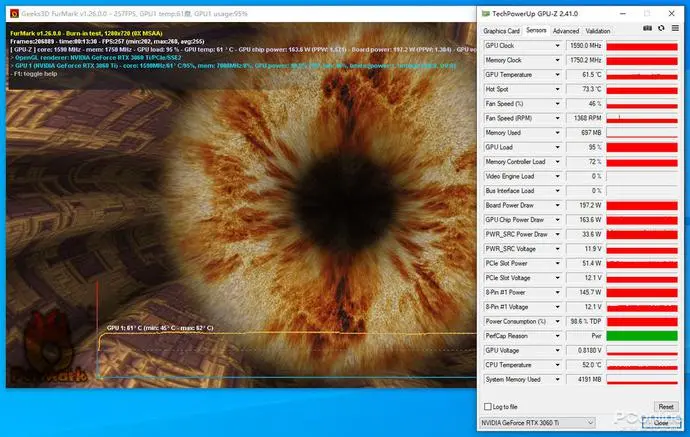Click the Board Power Draw history graph
This screenshot has height=437, width=690.
(x=642, y=206)
